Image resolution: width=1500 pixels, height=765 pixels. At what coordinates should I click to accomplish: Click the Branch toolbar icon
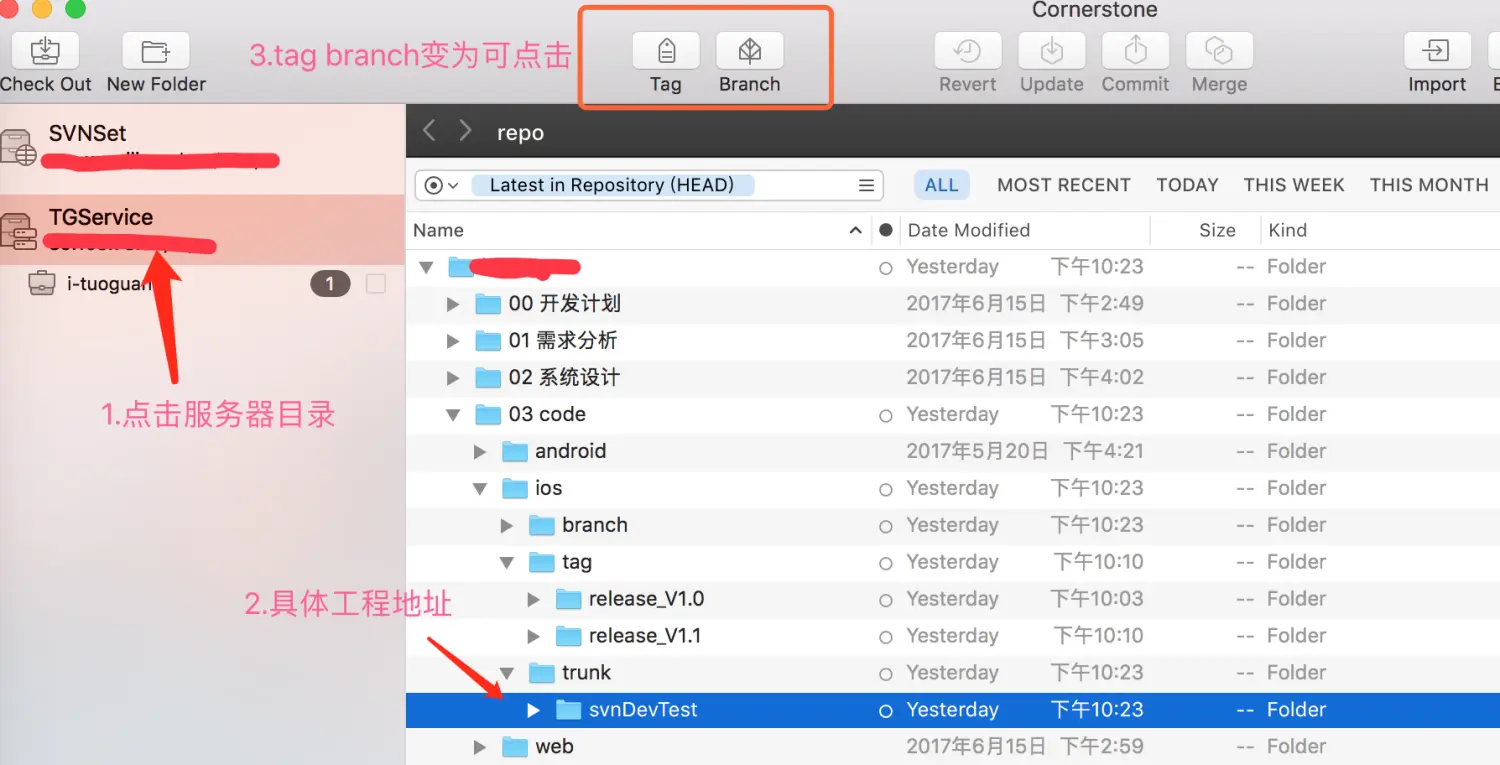749,51
